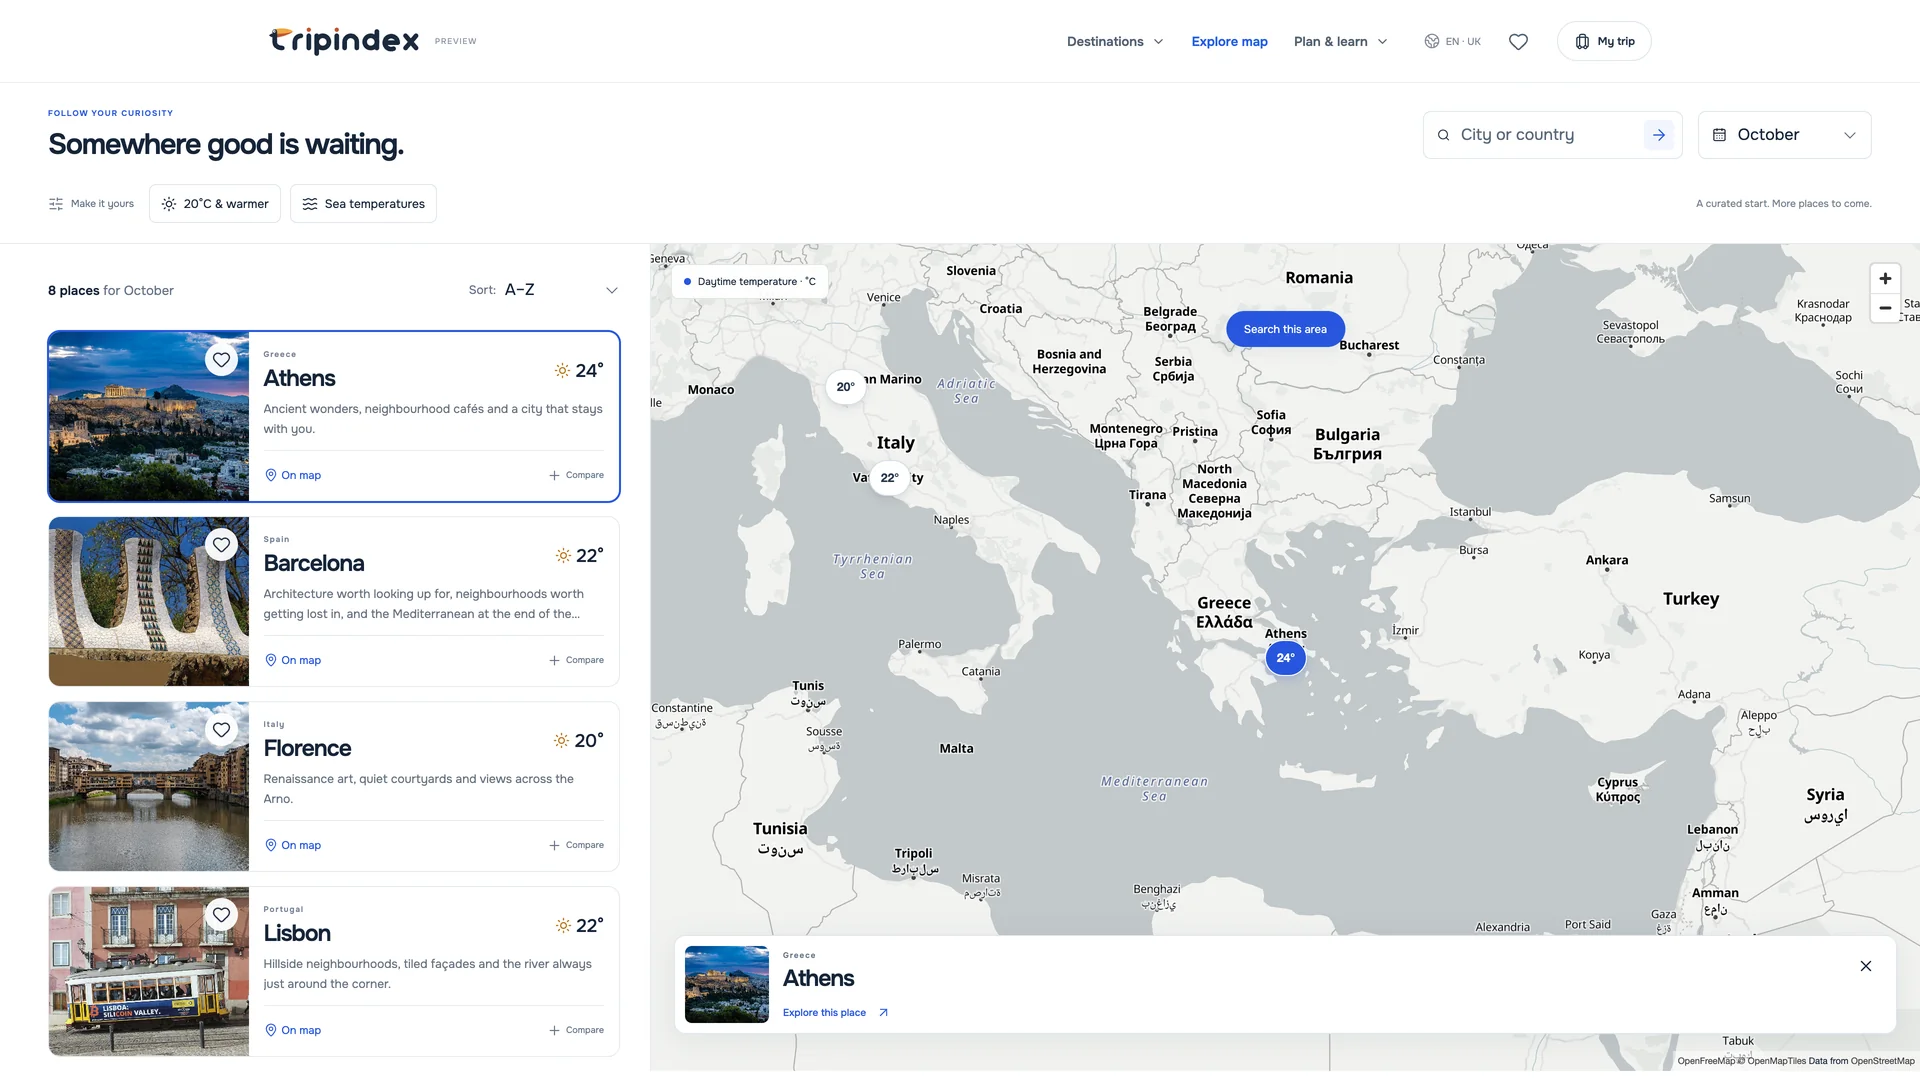The image size is (1920, 1080).
Task: Open Make it yours filter settings
Action: coord(91,204)
